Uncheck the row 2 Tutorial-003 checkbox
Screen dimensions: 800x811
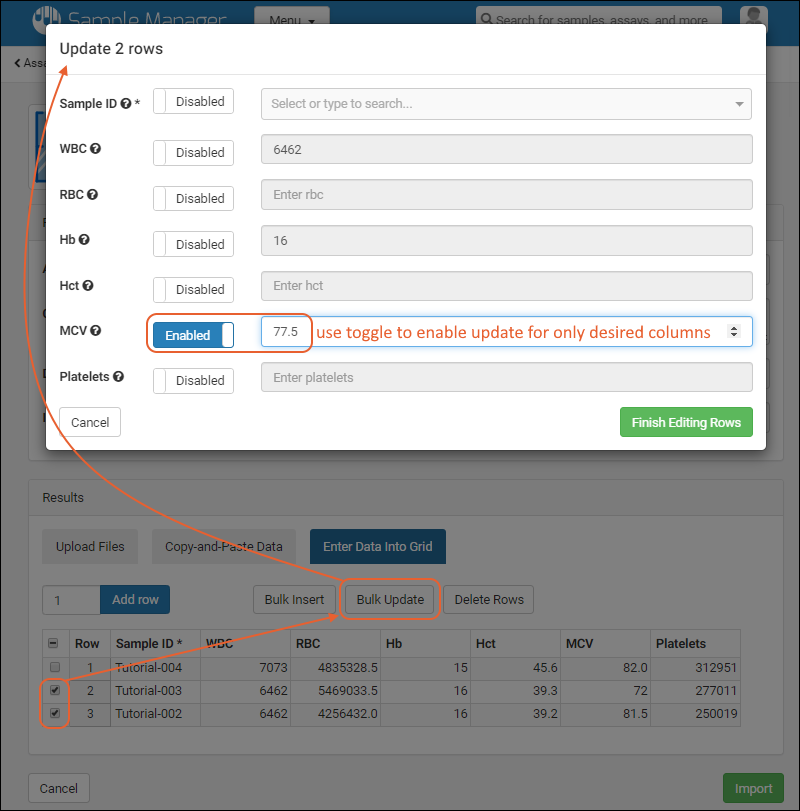click(x=55, y=690)
